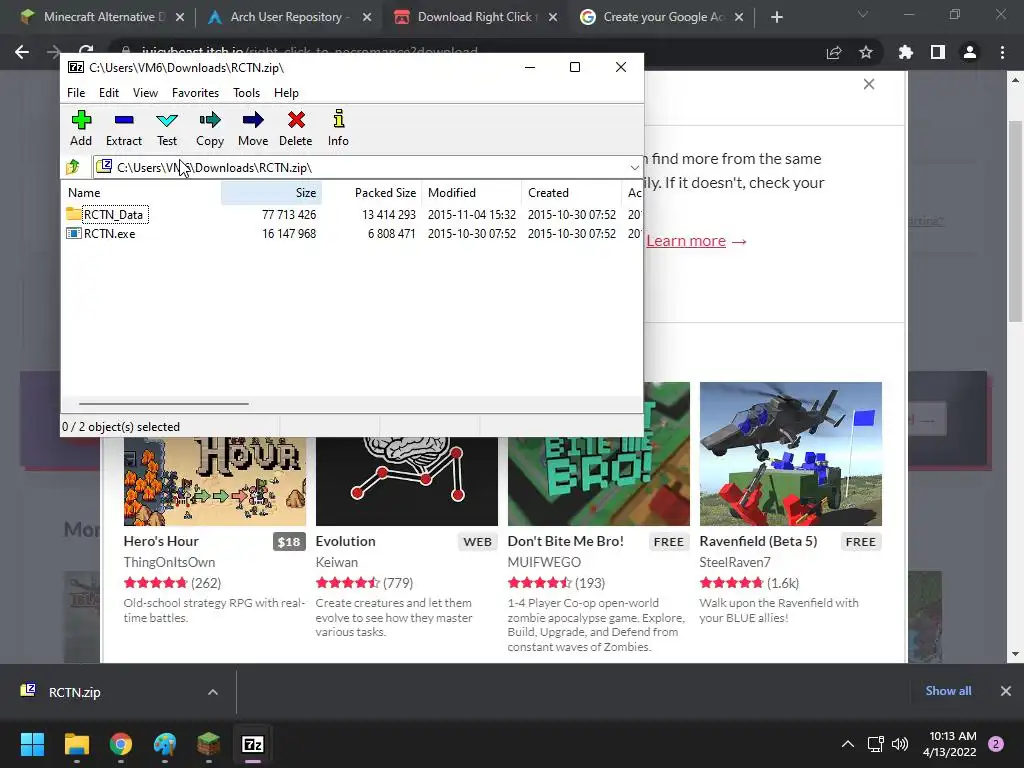Toggle Chrome side panel icon
The image size is (1024, 768).
click(938, 52)
